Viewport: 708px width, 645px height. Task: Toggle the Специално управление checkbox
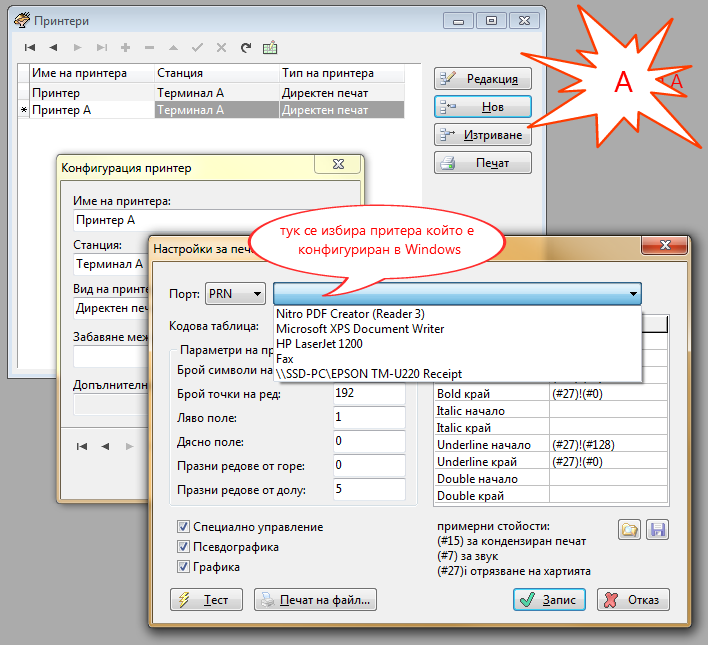(183, 527)
